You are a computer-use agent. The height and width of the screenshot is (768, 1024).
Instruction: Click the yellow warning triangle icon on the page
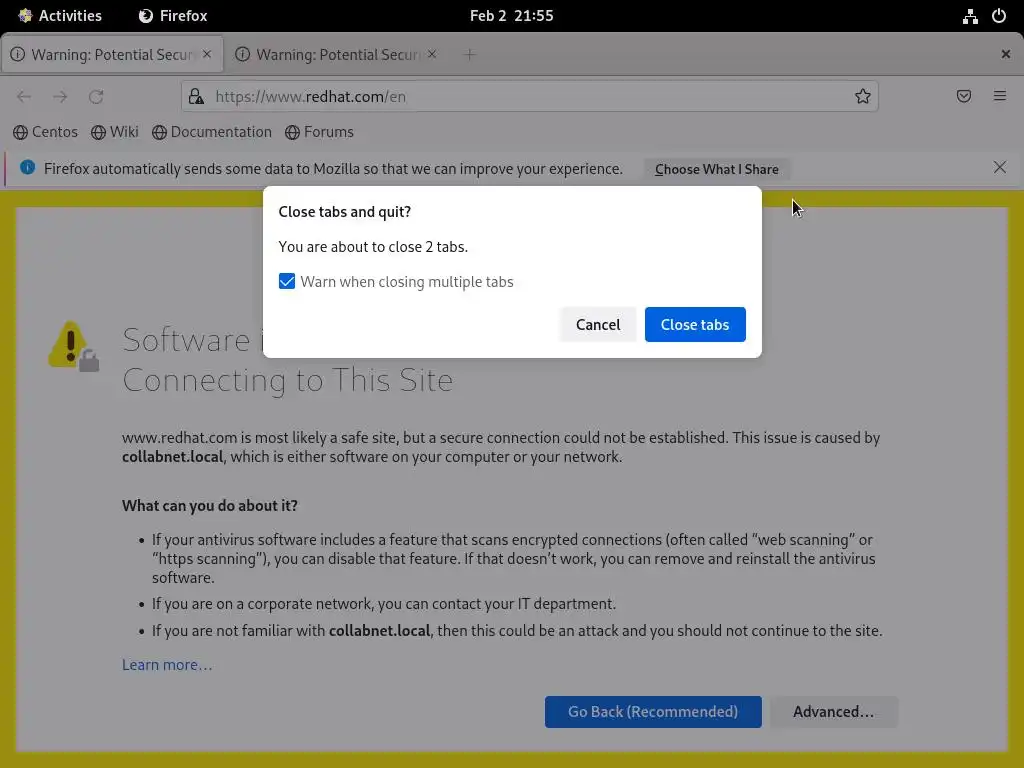pos(73,346)
